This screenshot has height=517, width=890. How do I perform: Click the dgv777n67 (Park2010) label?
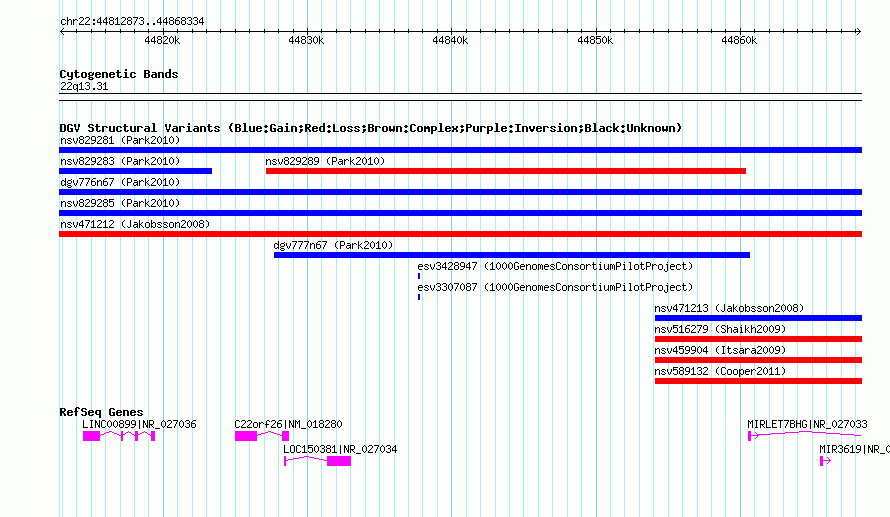[333, 245]
